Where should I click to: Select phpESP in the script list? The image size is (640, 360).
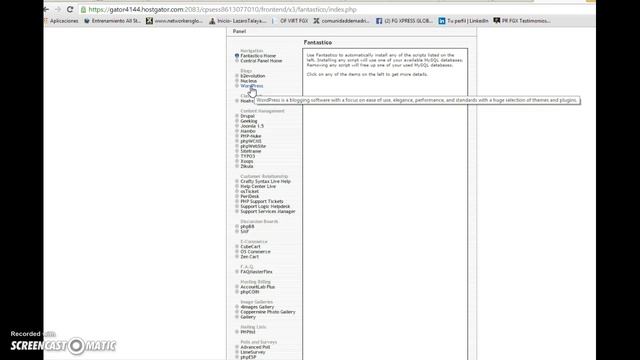(248, 357)
